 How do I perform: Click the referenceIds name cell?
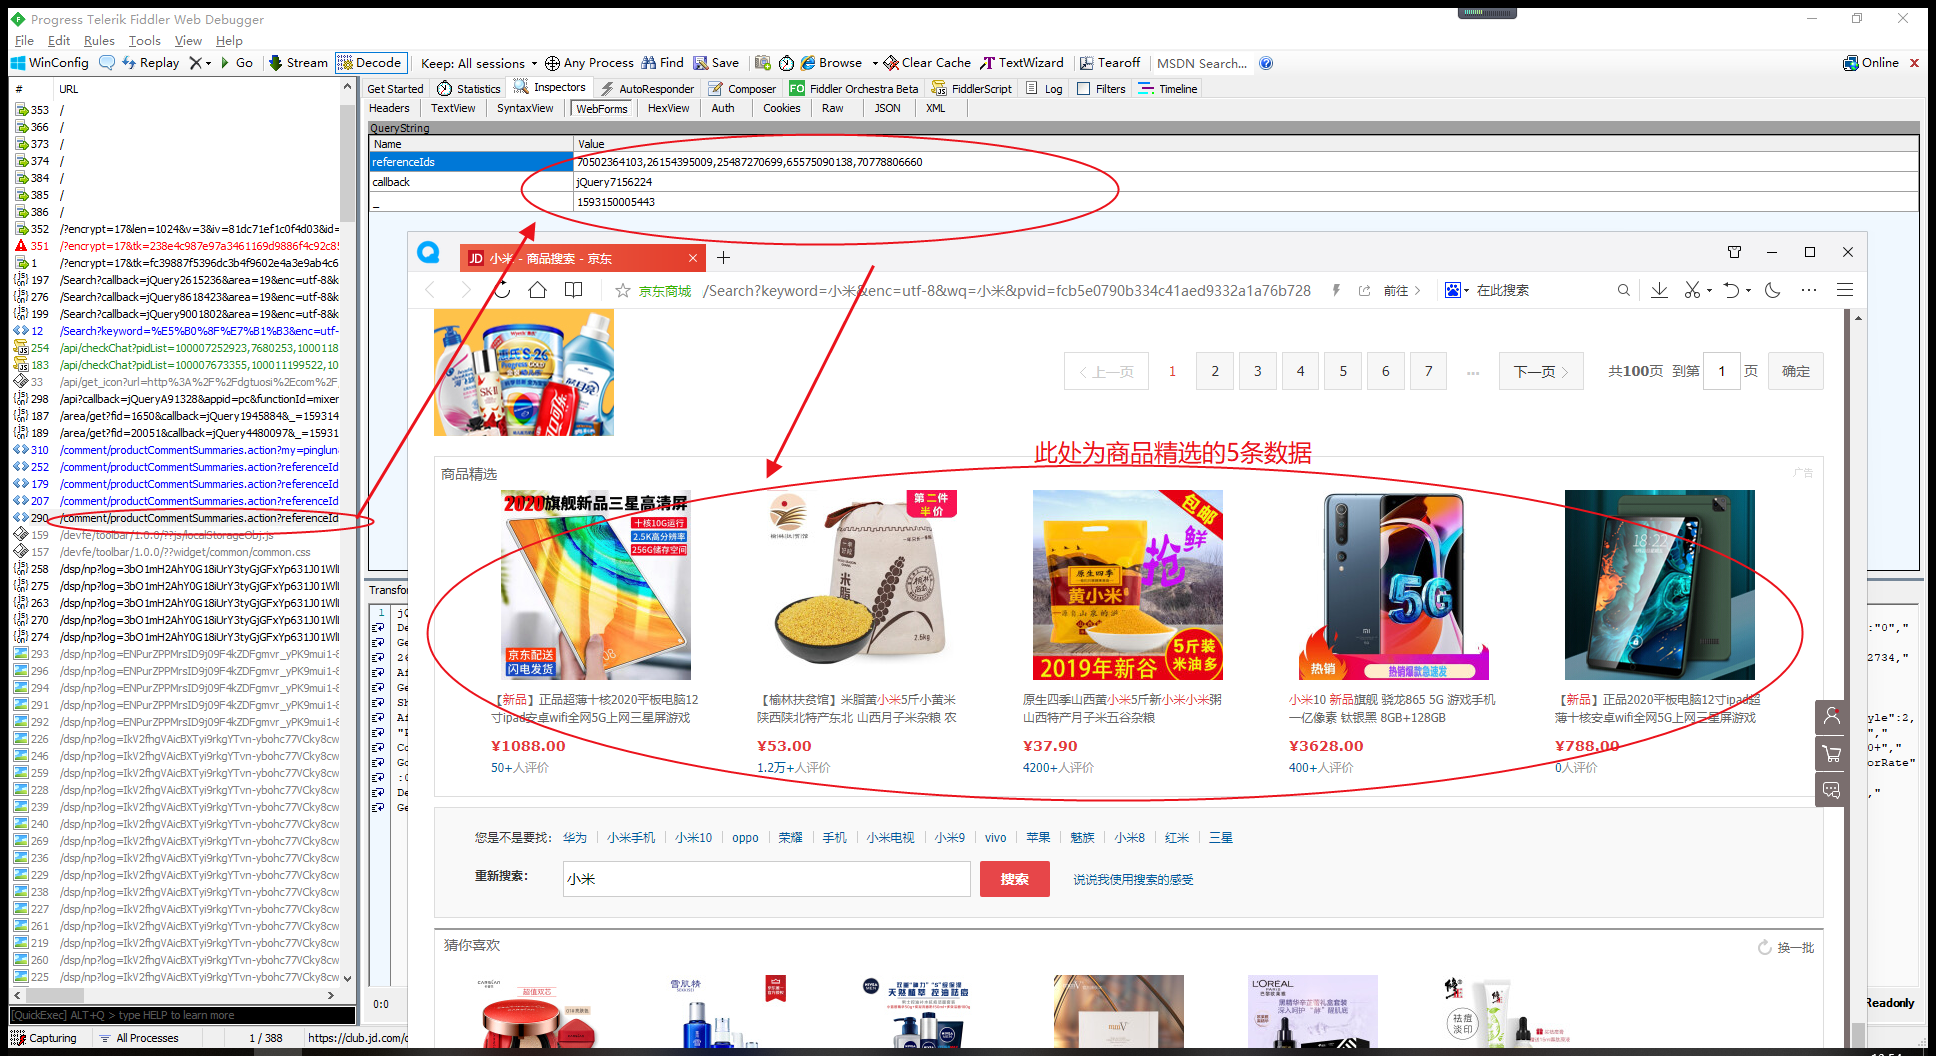click(471, 162)
